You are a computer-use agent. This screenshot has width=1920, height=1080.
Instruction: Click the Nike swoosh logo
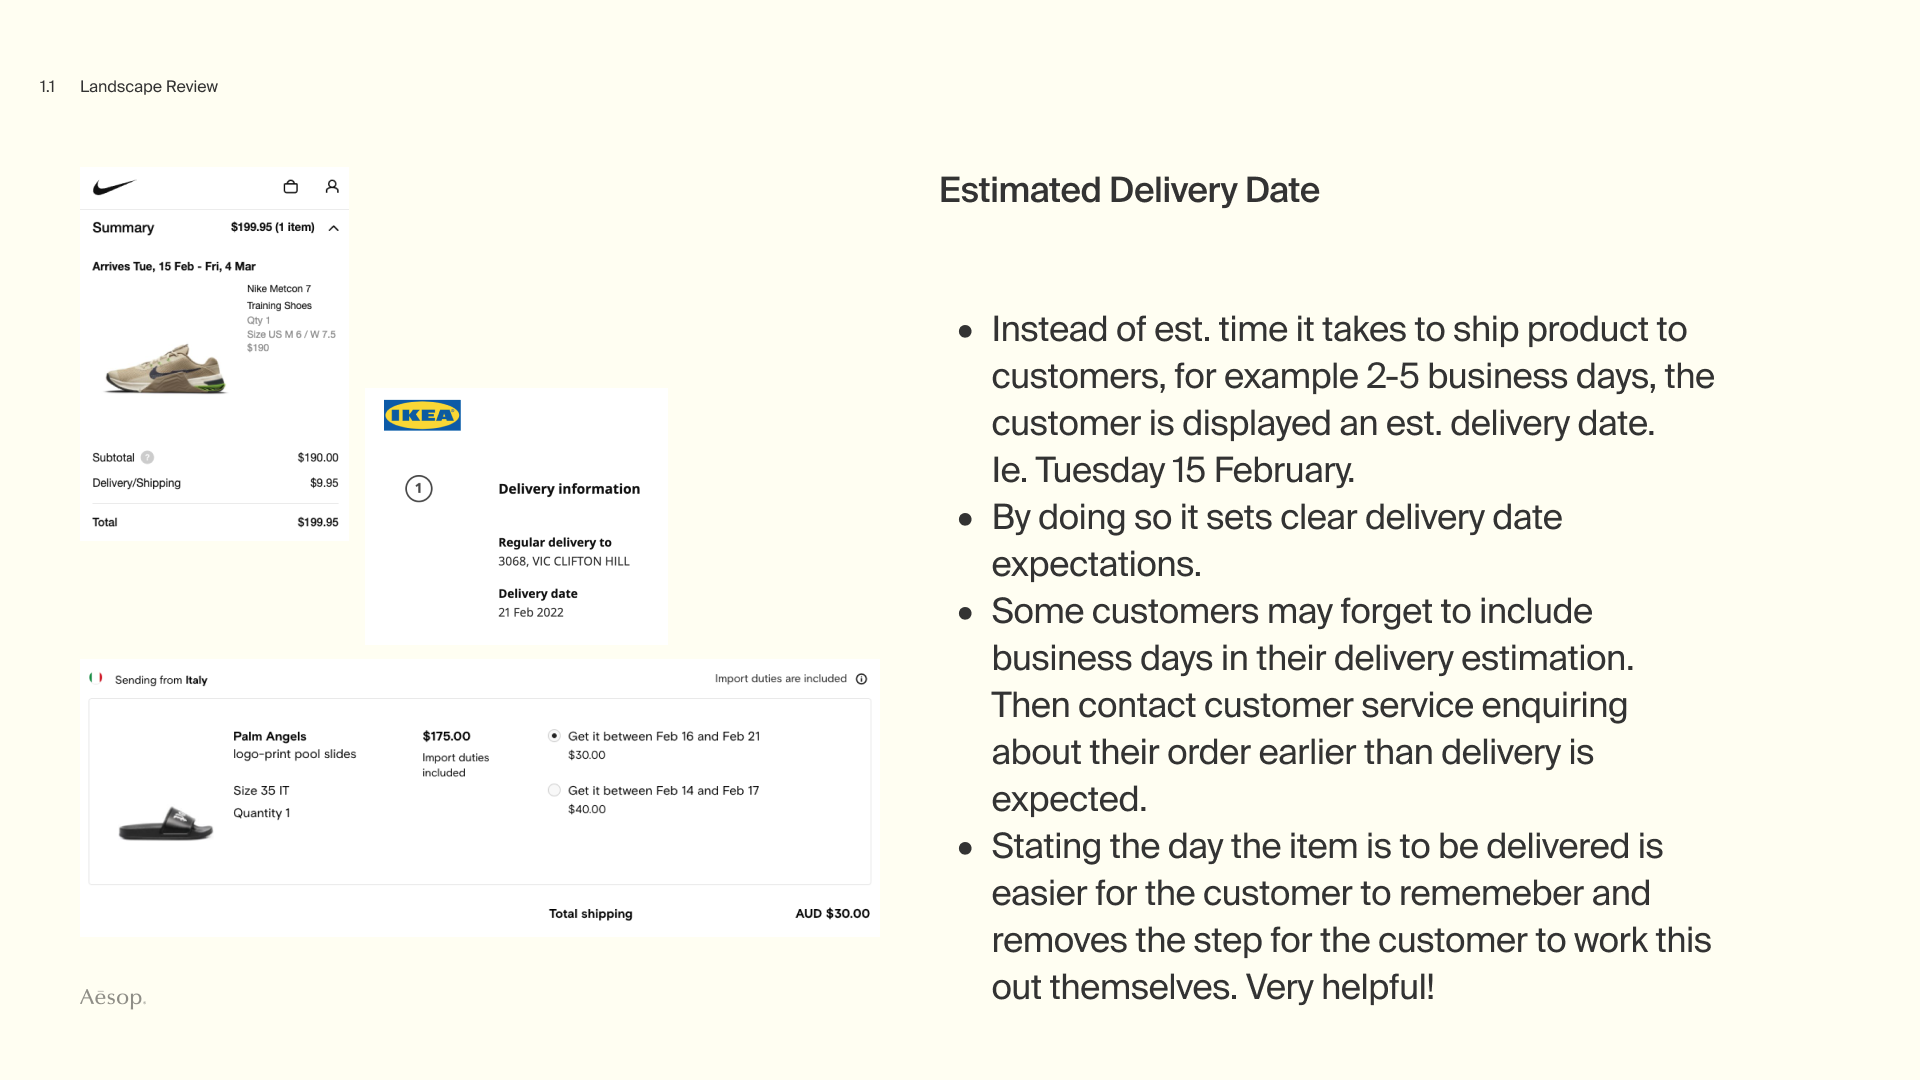coord(113,187)
